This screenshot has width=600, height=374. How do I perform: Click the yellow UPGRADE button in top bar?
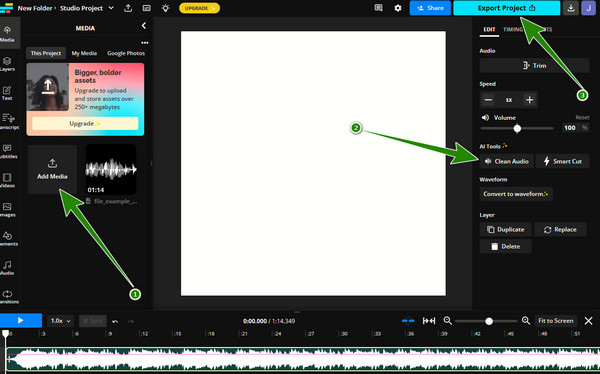click(199, 8)
